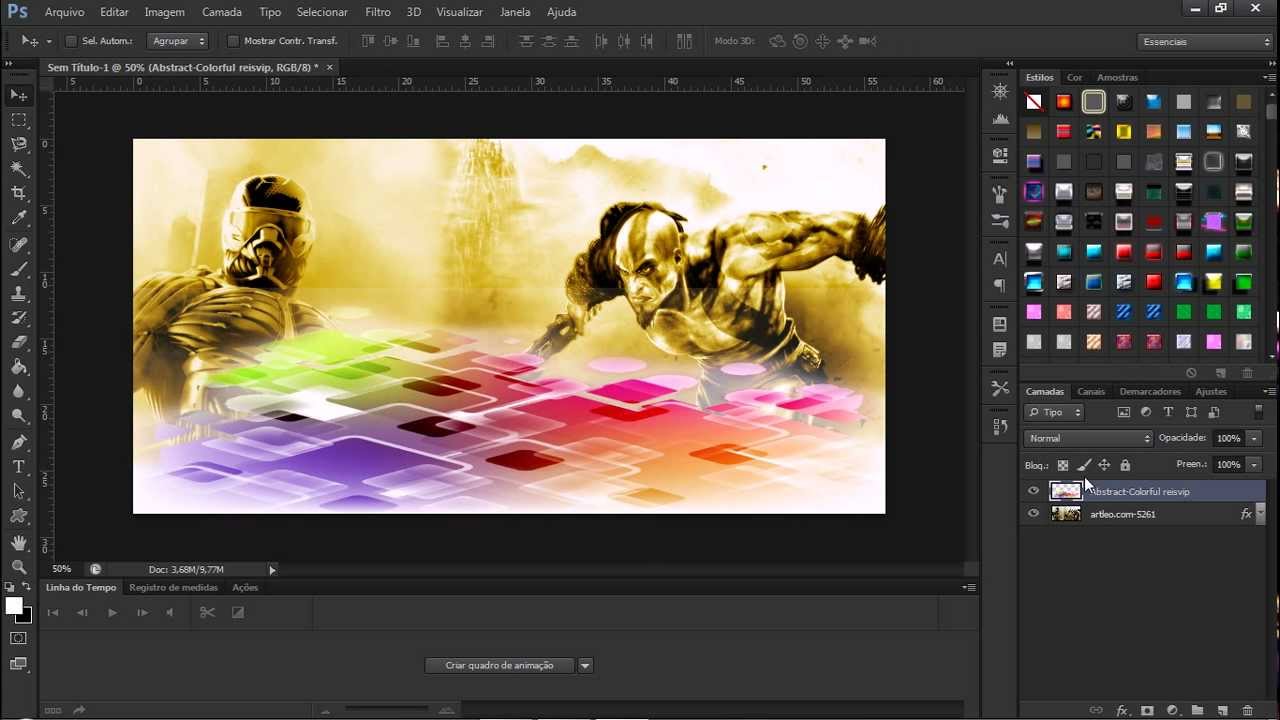The height and width of the screenshot is (720, 1280).
Task: Open the Preen. fill dropdown arrow
Action: (x=1254, y=464)
